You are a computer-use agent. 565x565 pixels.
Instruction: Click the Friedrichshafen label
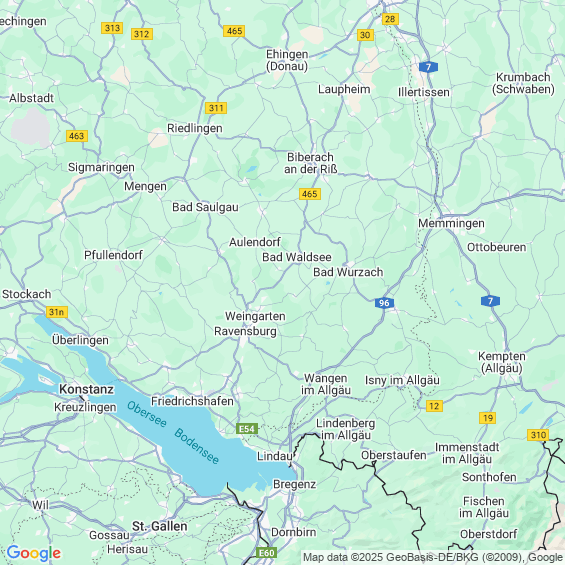(x=192, y=401)
